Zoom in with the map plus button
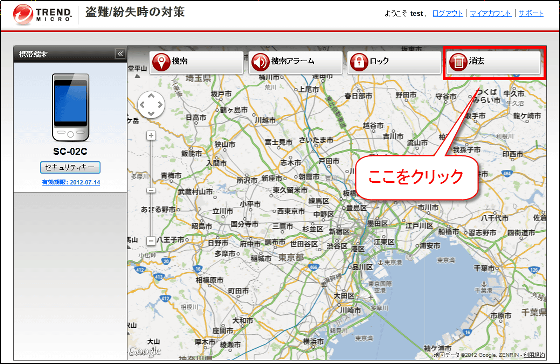The image size is (560, 364). pyautogui.click(x=151, y=135)
